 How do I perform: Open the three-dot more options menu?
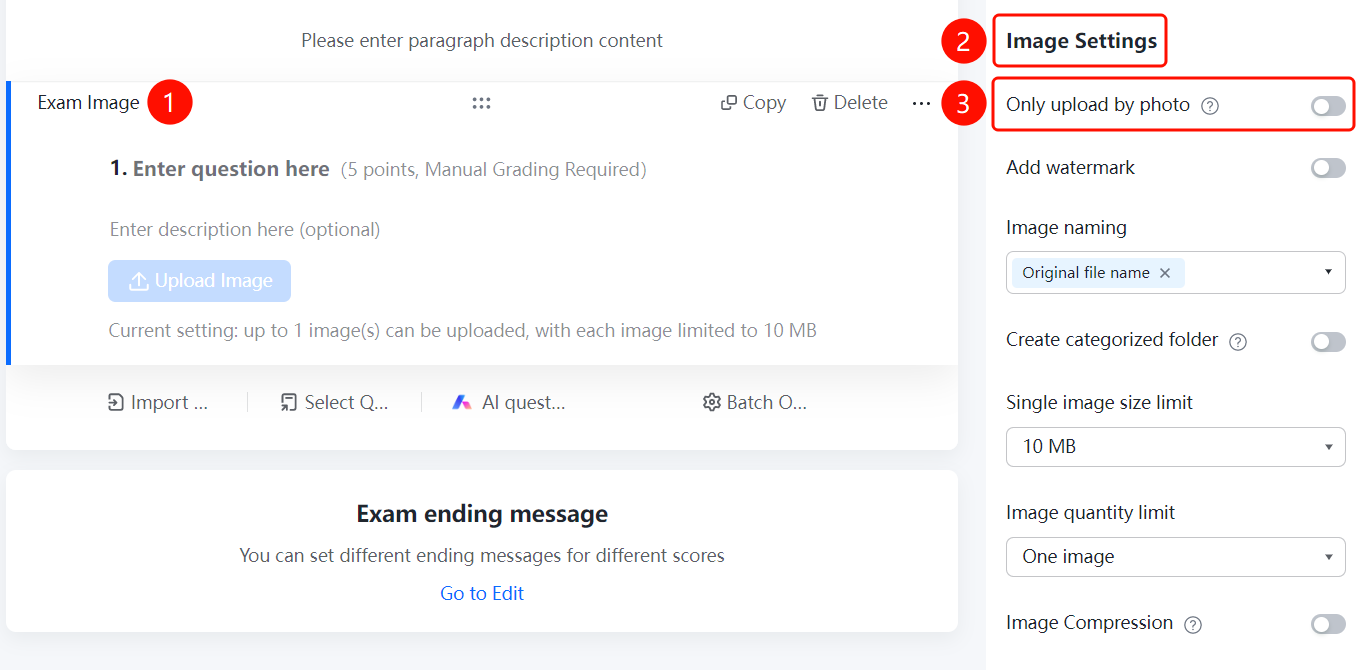(921, 103)
